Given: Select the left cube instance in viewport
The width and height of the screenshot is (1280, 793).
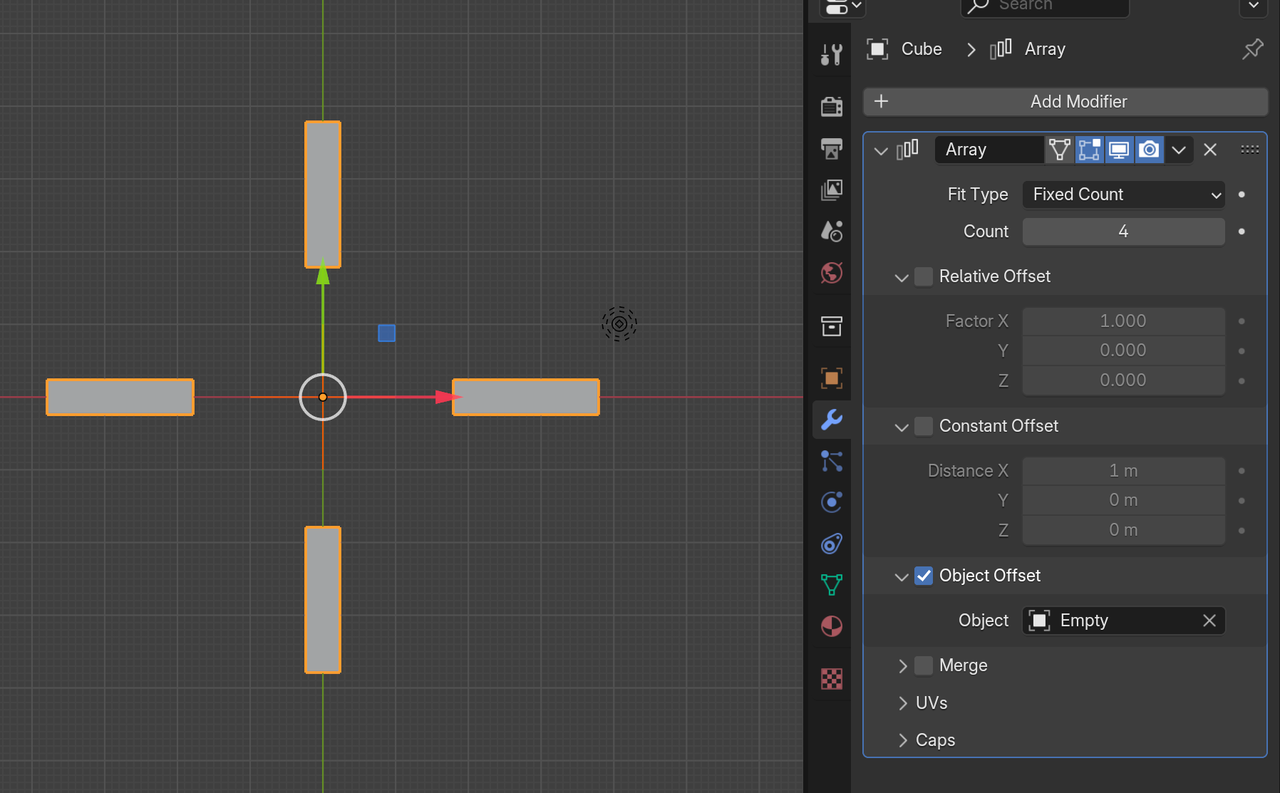Looking at the screenshot, I should pyautogui.click(x=120, y=397).
